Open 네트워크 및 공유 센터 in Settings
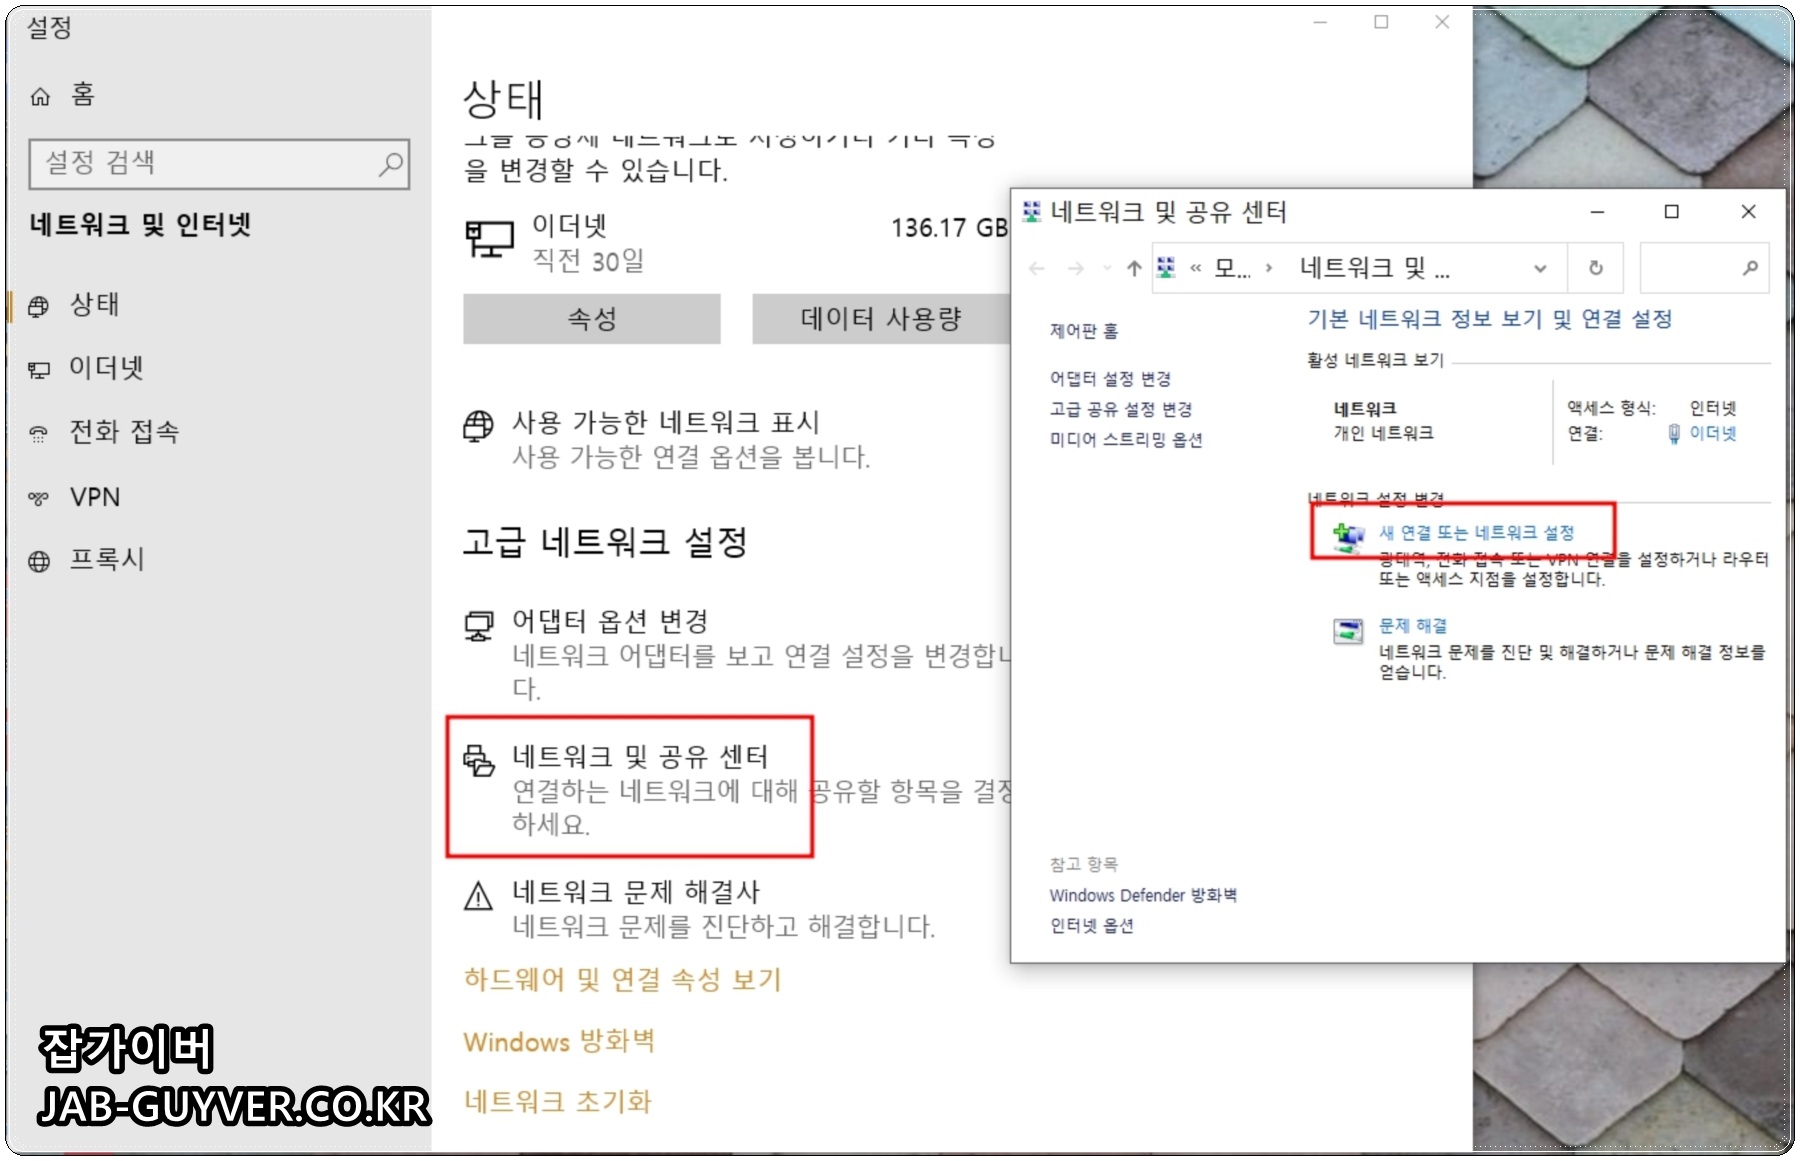This screenshot has width=1800, height=1161. click(x=640, y=757)
